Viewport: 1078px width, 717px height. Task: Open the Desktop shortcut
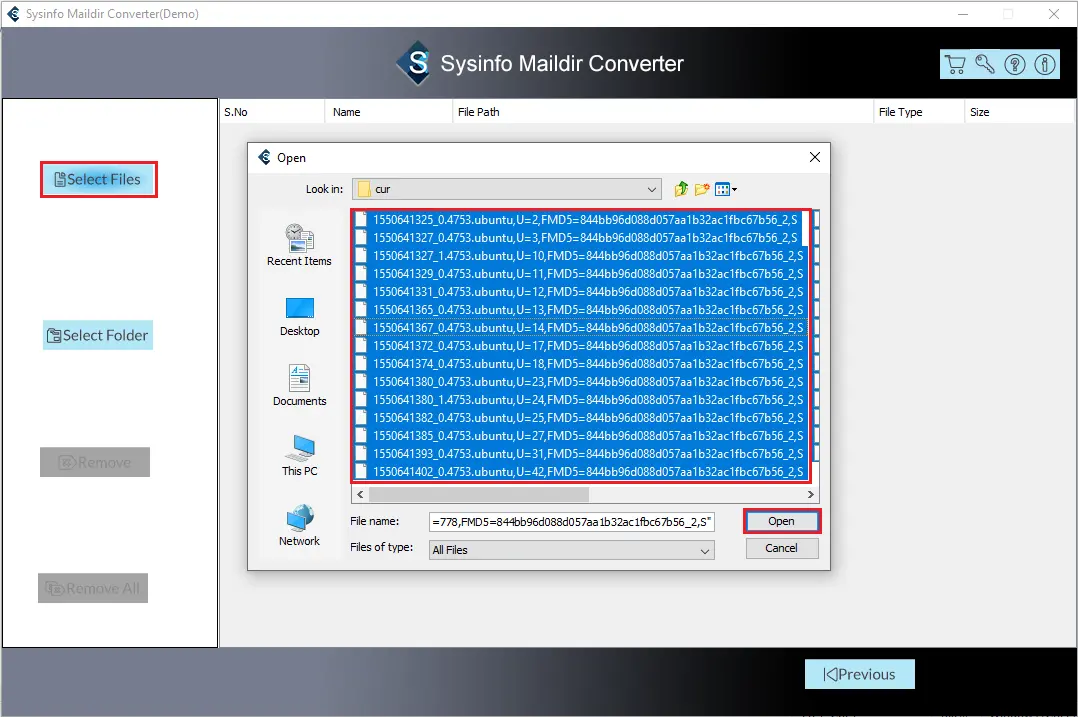click(299, 316)
